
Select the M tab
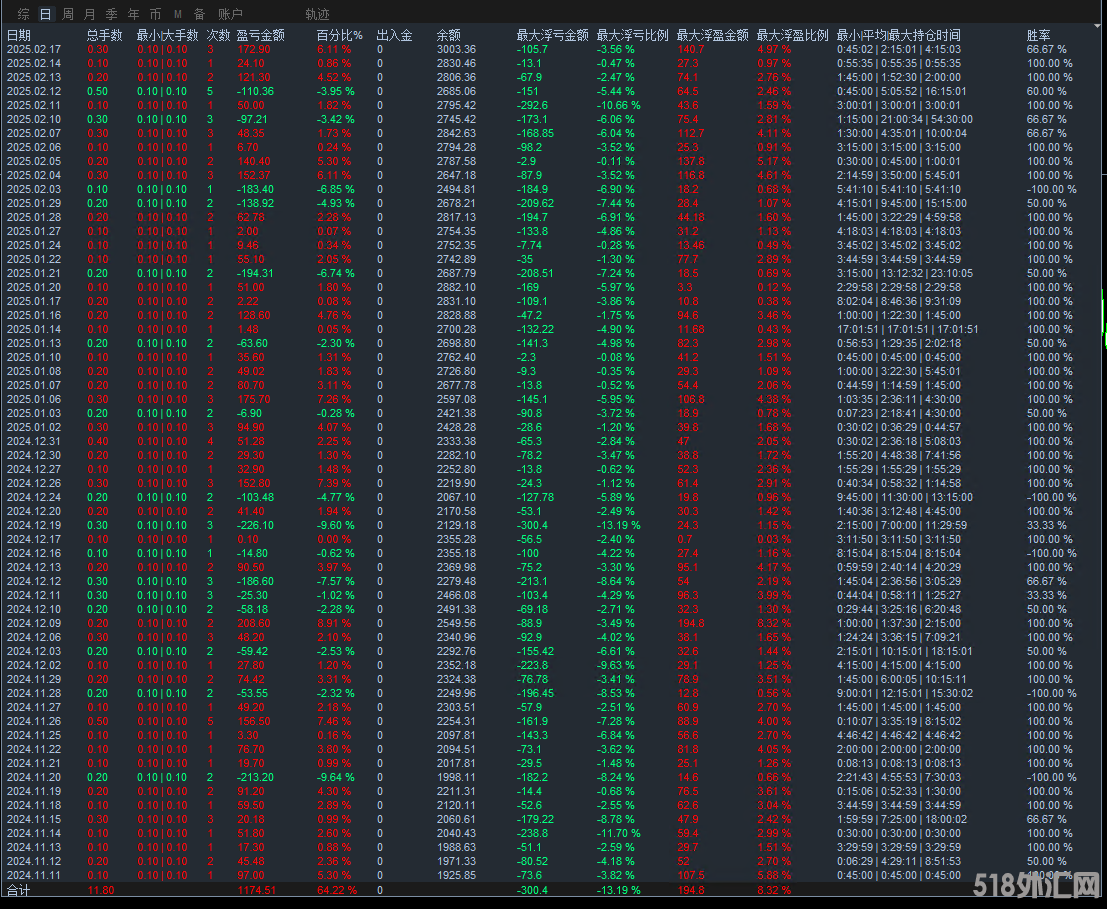point(177,14)
